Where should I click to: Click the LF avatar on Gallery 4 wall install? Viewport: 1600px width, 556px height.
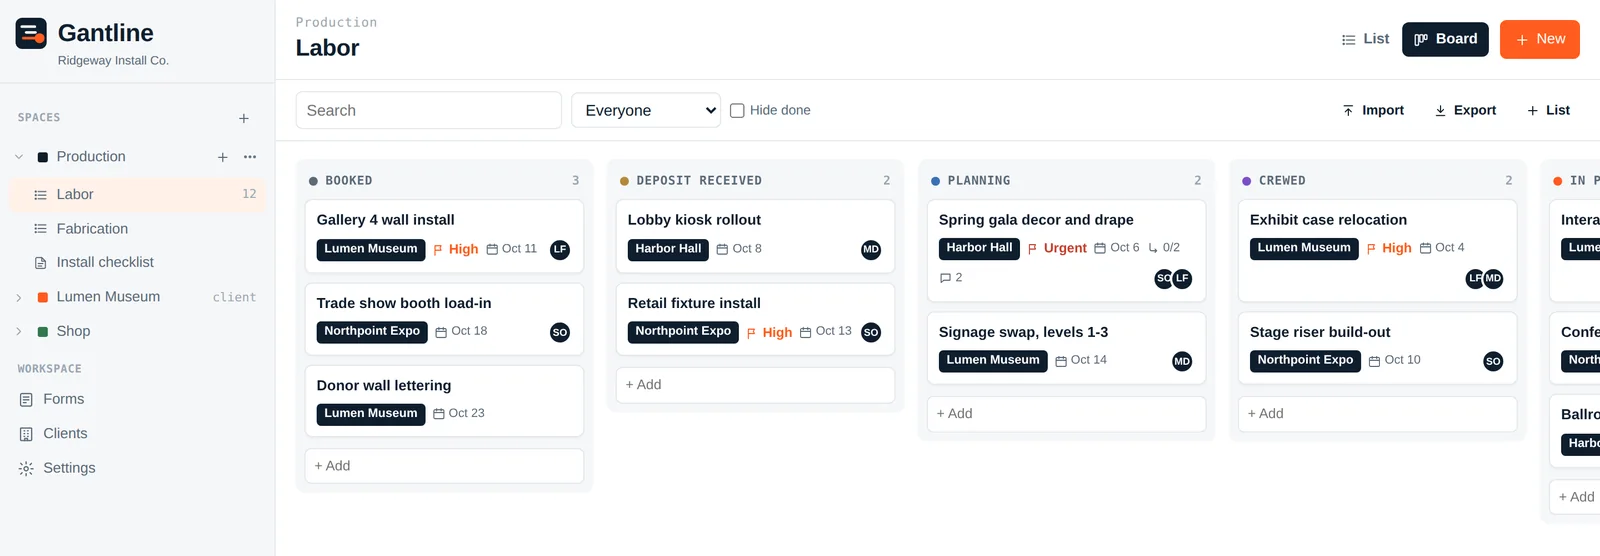tap(560, 249)
